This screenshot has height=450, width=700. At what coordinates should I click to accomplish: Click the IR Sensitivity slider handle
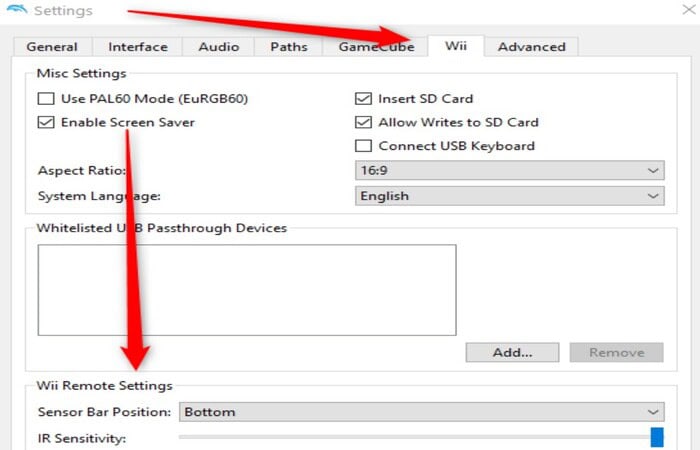[x=657, y=438]
